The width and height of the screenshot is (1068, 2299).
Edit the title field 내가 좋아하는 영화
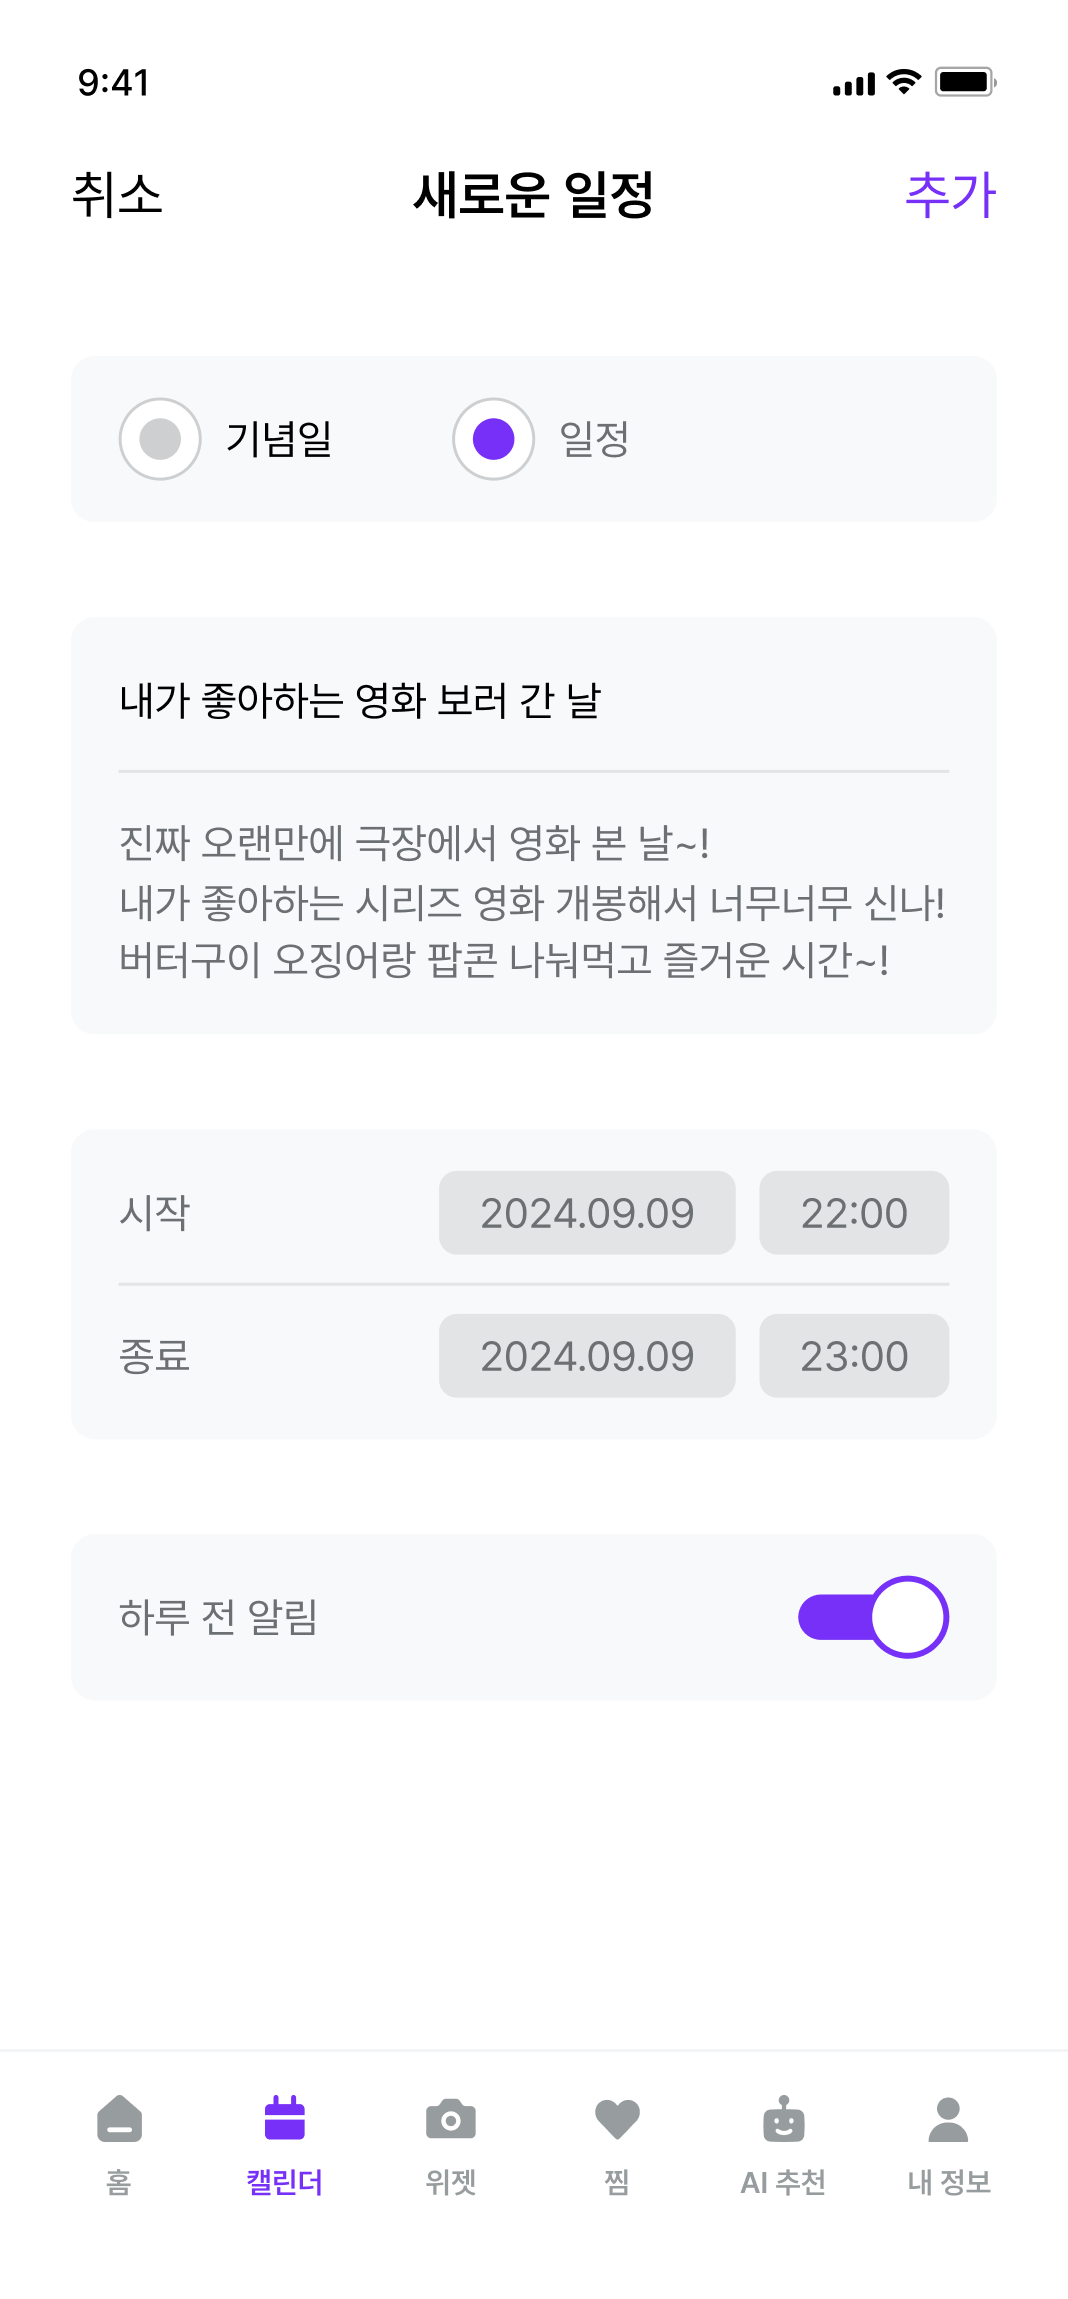(x=534, y=700)
